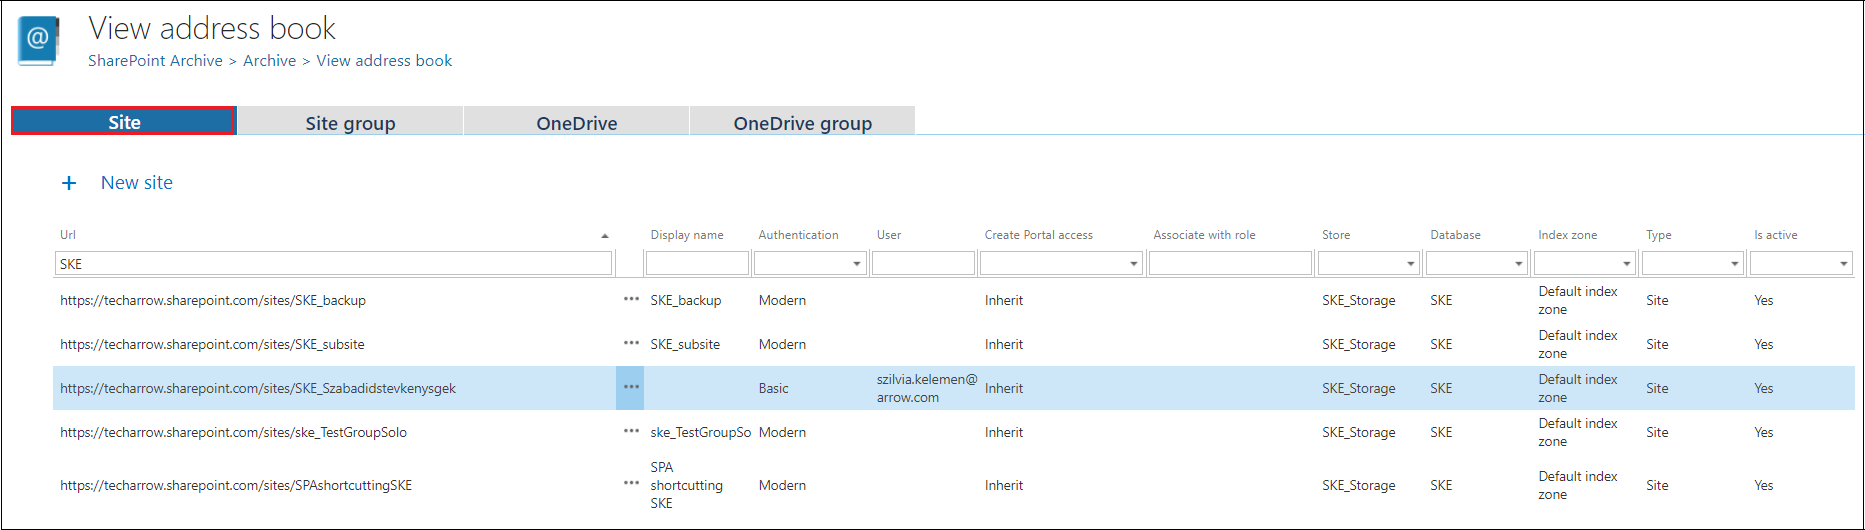The height and width of the screenshot is (530, 1865).
Task: Click the Display name filter field
Action: point(697,264)
